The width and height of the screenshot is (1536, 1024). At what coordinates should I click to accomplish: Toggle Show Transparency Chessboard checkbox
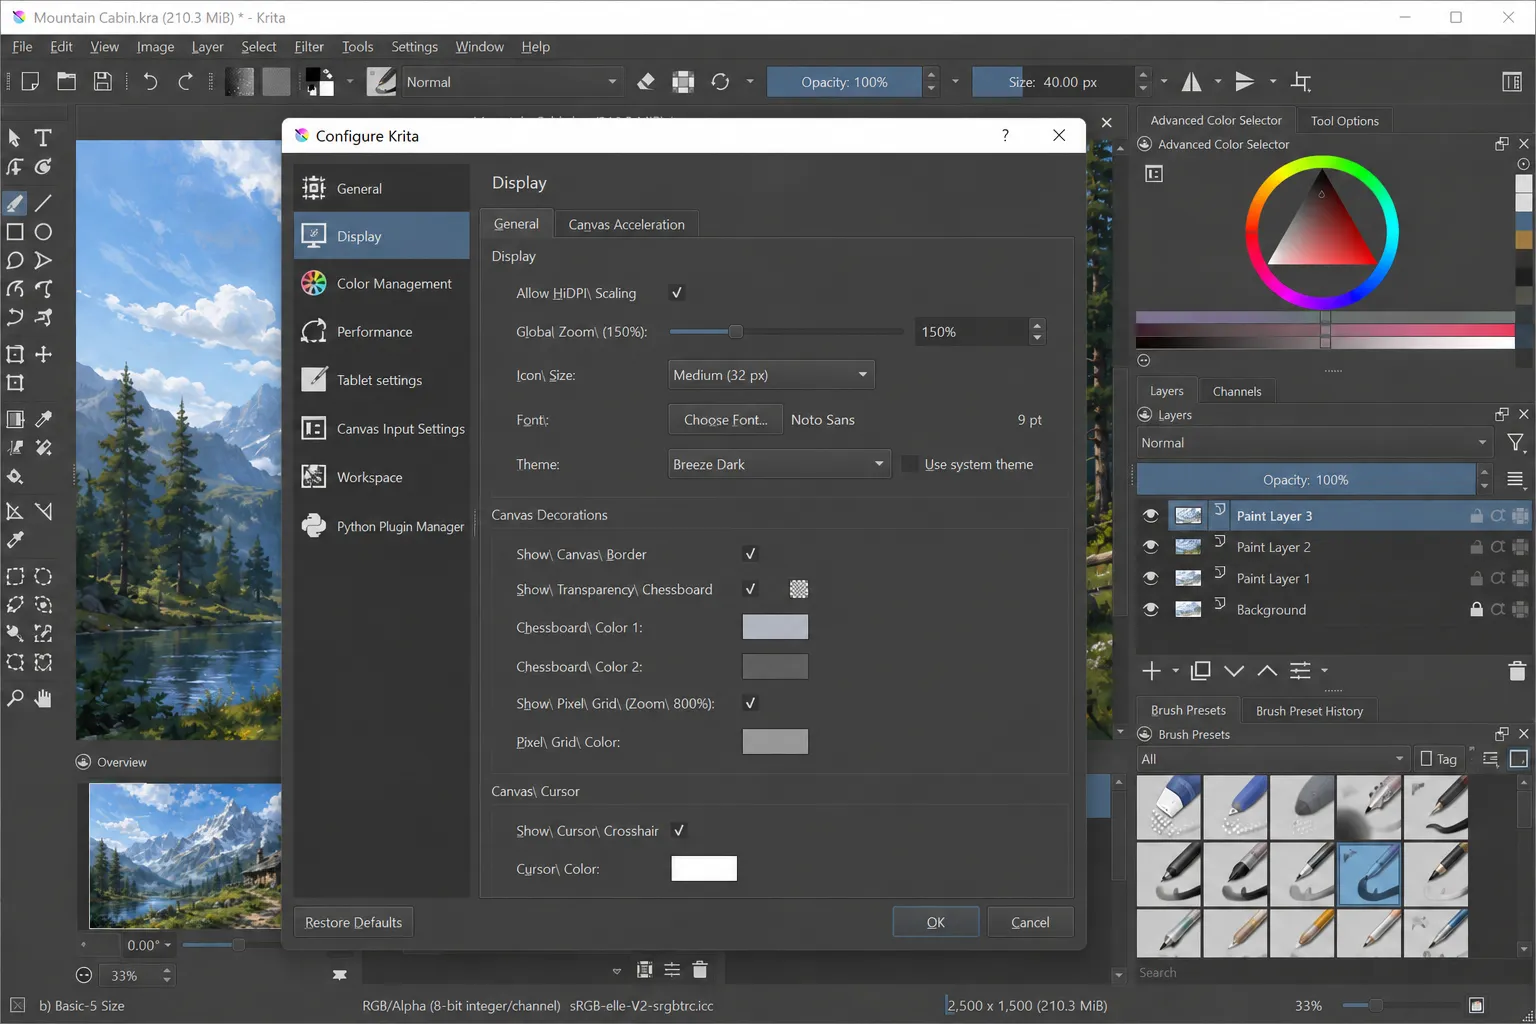point(750,589)
